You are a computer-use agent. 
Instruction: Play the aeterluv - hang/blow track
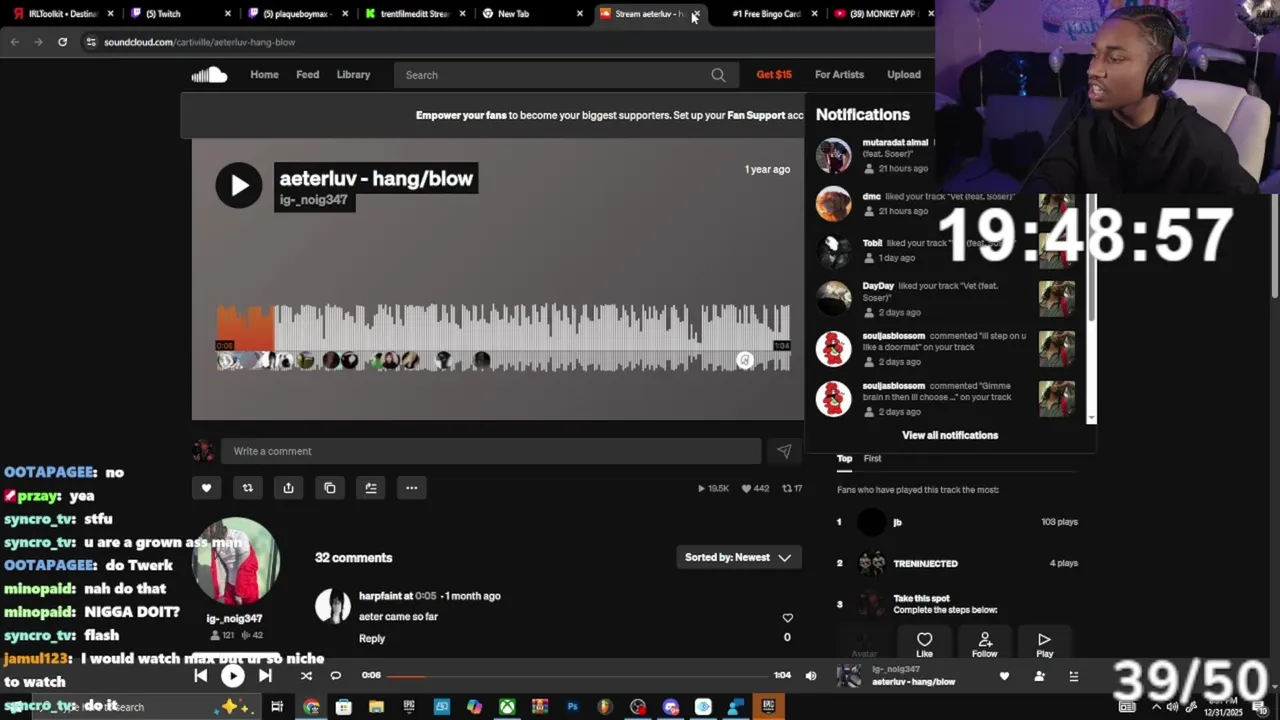pos(239,185)
